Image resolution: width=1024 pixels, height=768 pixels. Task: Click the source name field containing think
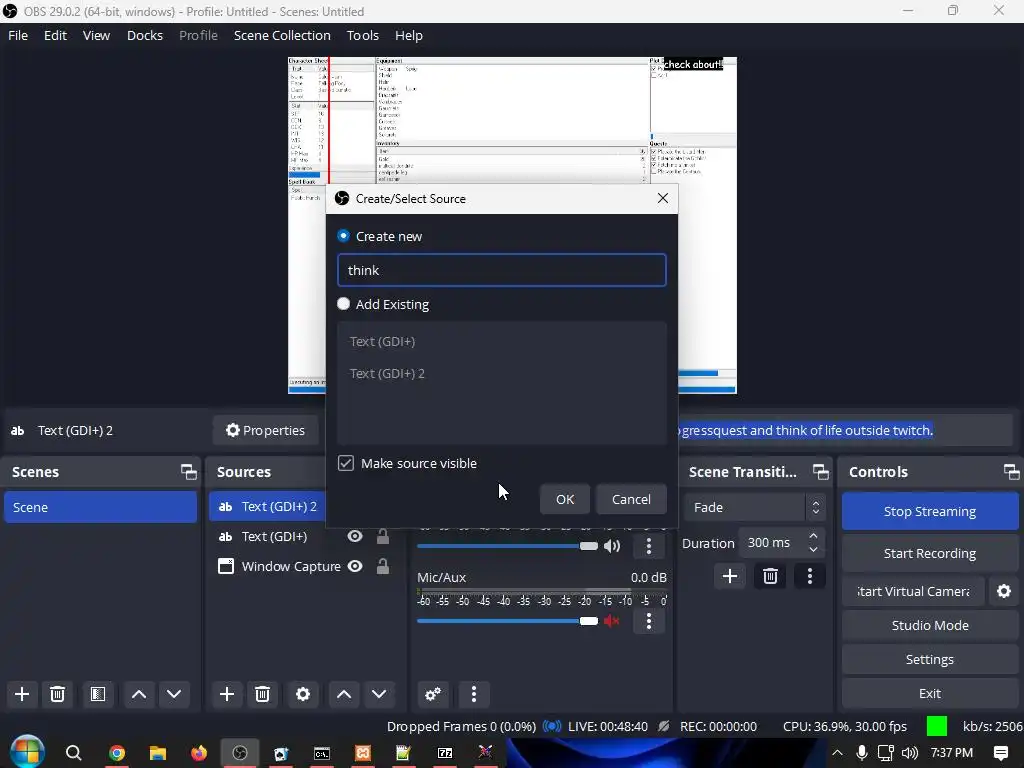coord(502,270)
